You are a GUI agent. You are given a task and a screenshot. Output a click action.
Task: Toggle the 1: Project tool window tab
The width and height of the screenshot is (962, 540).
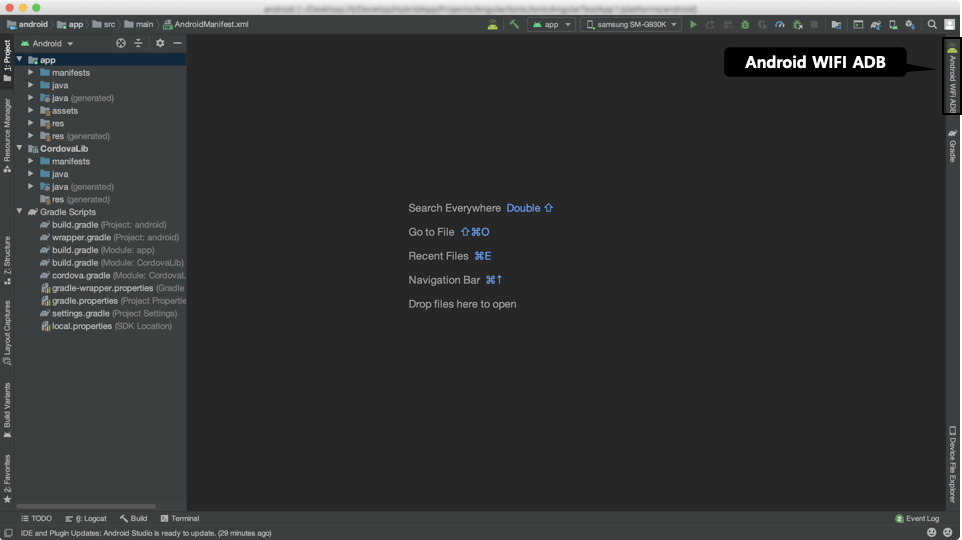click(7, 60)
